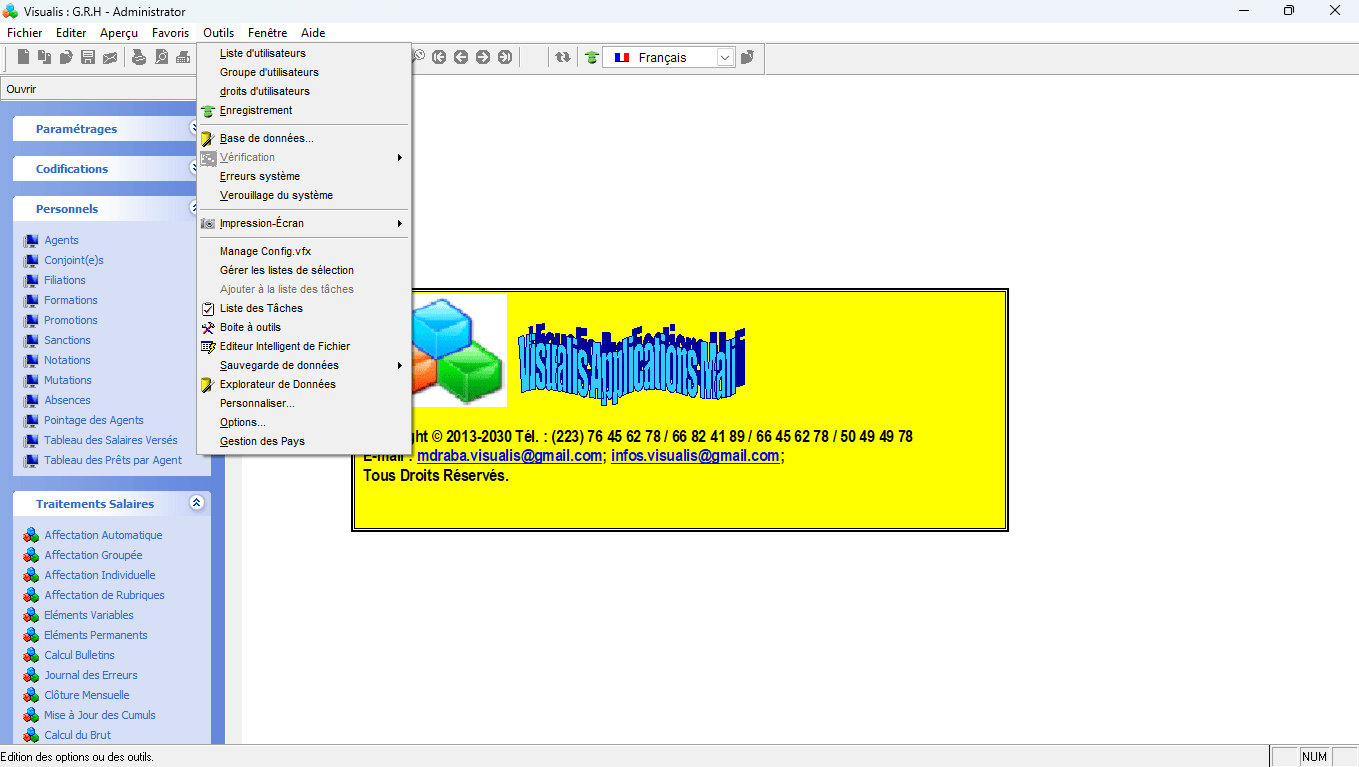Select Verouillage du système menu entry

click(x=304, y=195)
